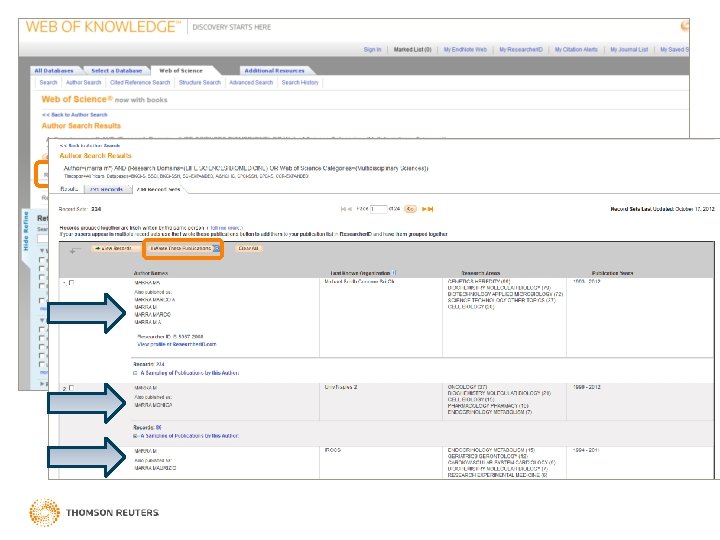Click Last Known Organization column header
Image resolution: width=720 pixels, height=540 pixels.
click(x=360, y=273)
